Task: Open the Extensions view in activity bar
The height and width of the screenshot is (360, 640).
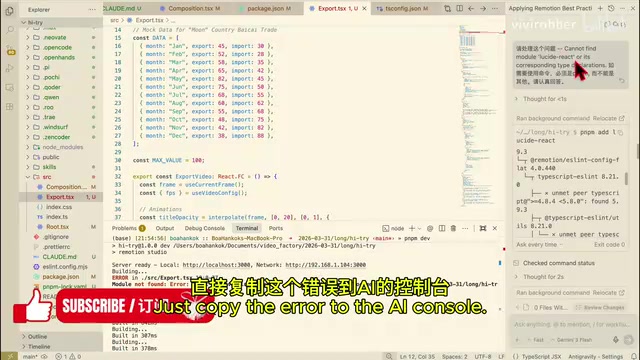Action: pyautogui.click(x=10, y=107)
